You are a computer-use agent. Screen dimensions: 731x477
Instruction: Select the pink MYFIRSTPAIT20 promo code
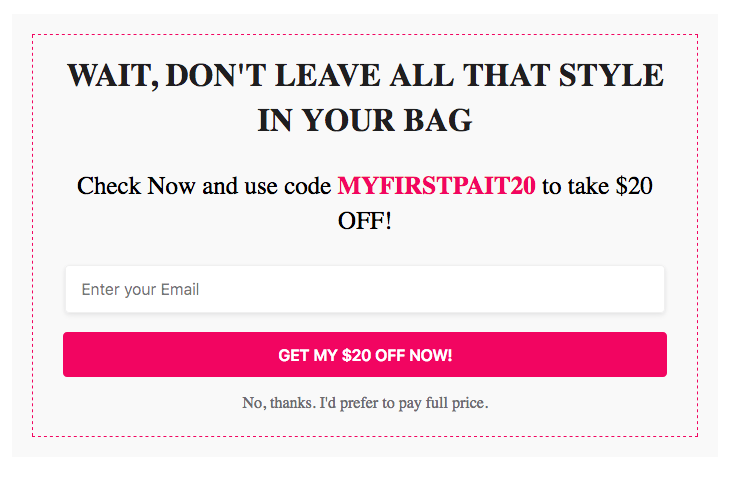click(x=436, y=186)
